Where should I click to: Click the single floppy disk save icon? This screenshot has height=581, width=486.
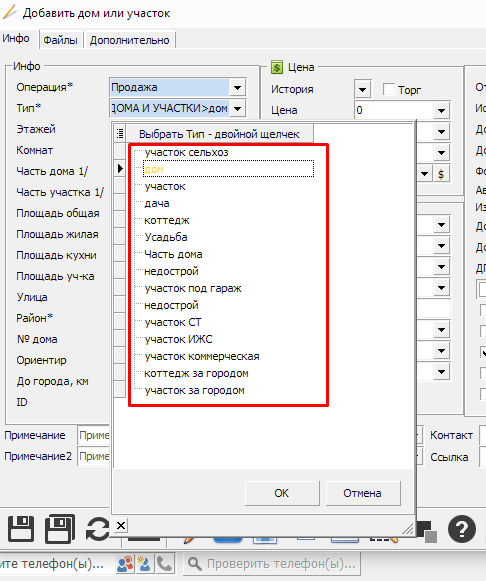pos(21,529)
